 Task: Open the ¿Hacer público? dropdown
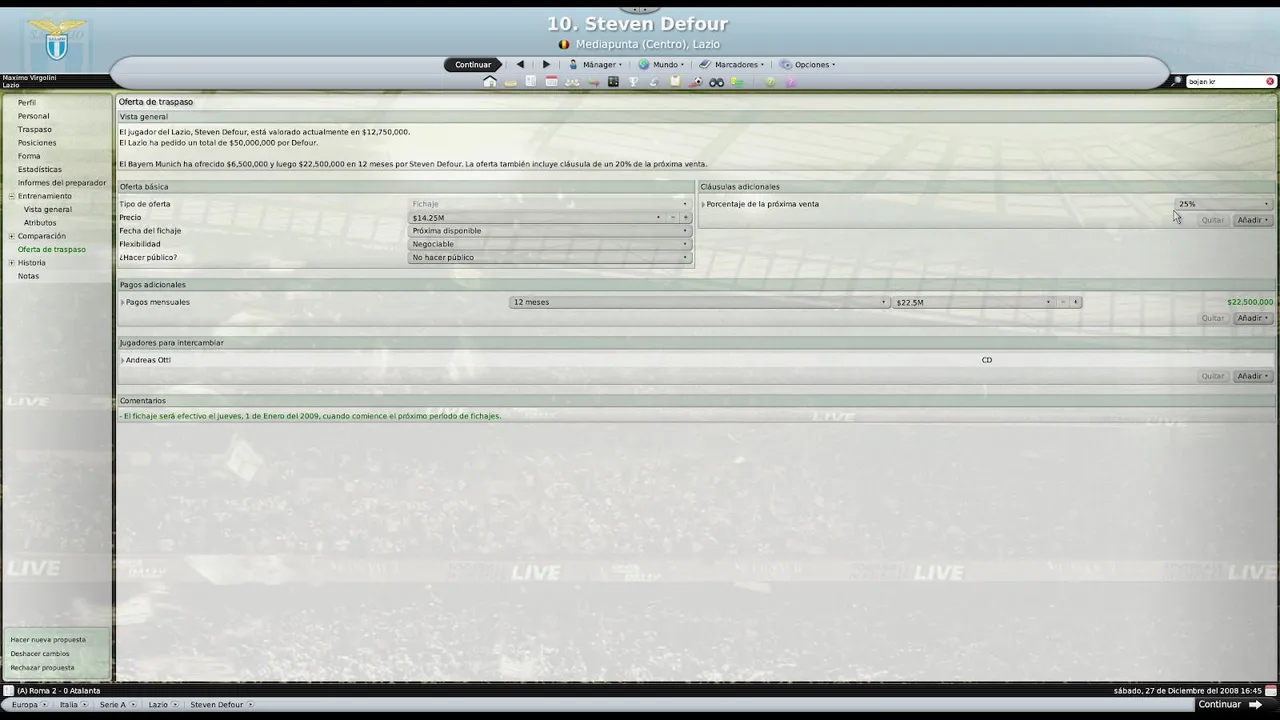pyautogui.click(x=550, y=257)
